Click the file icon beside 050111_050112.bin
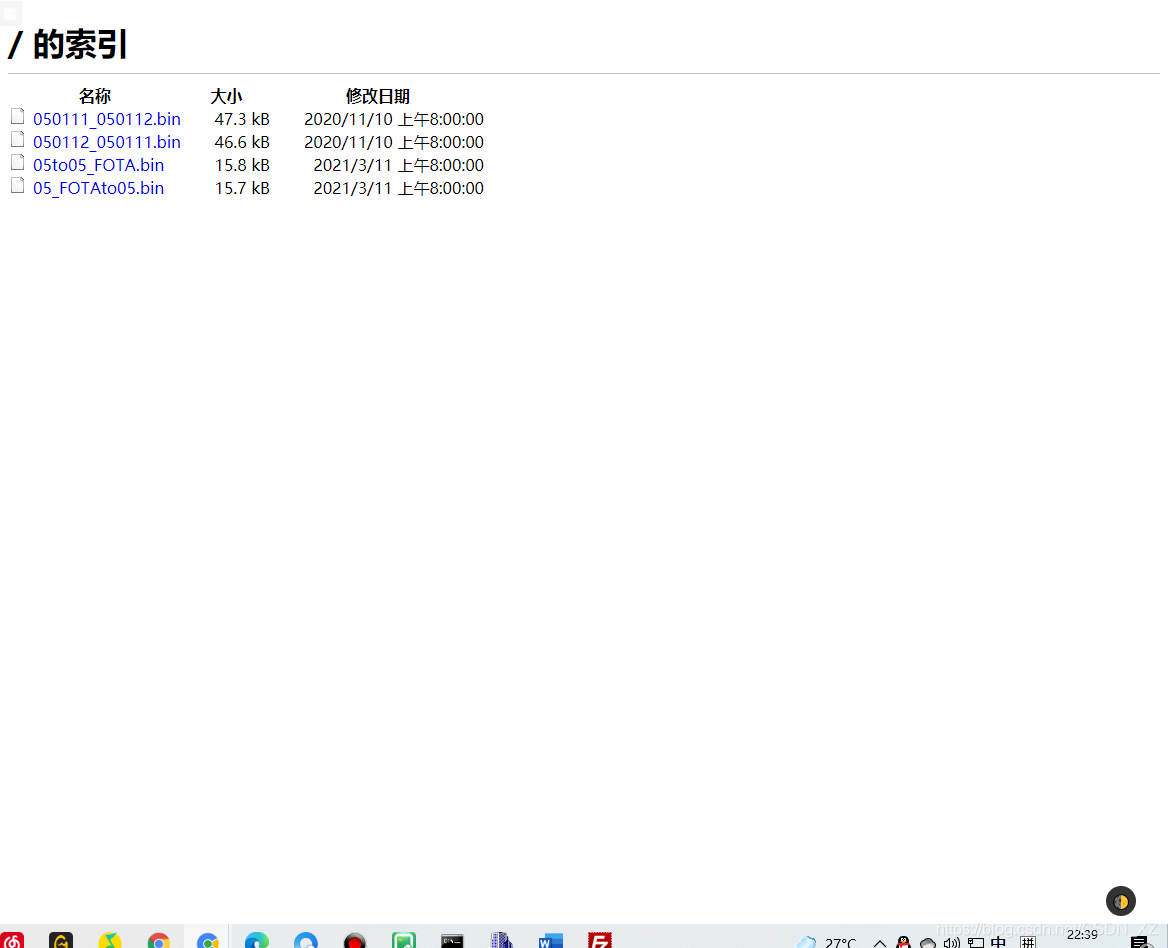Viewport: 1168px width, 948px height. [x=17, y=116]
